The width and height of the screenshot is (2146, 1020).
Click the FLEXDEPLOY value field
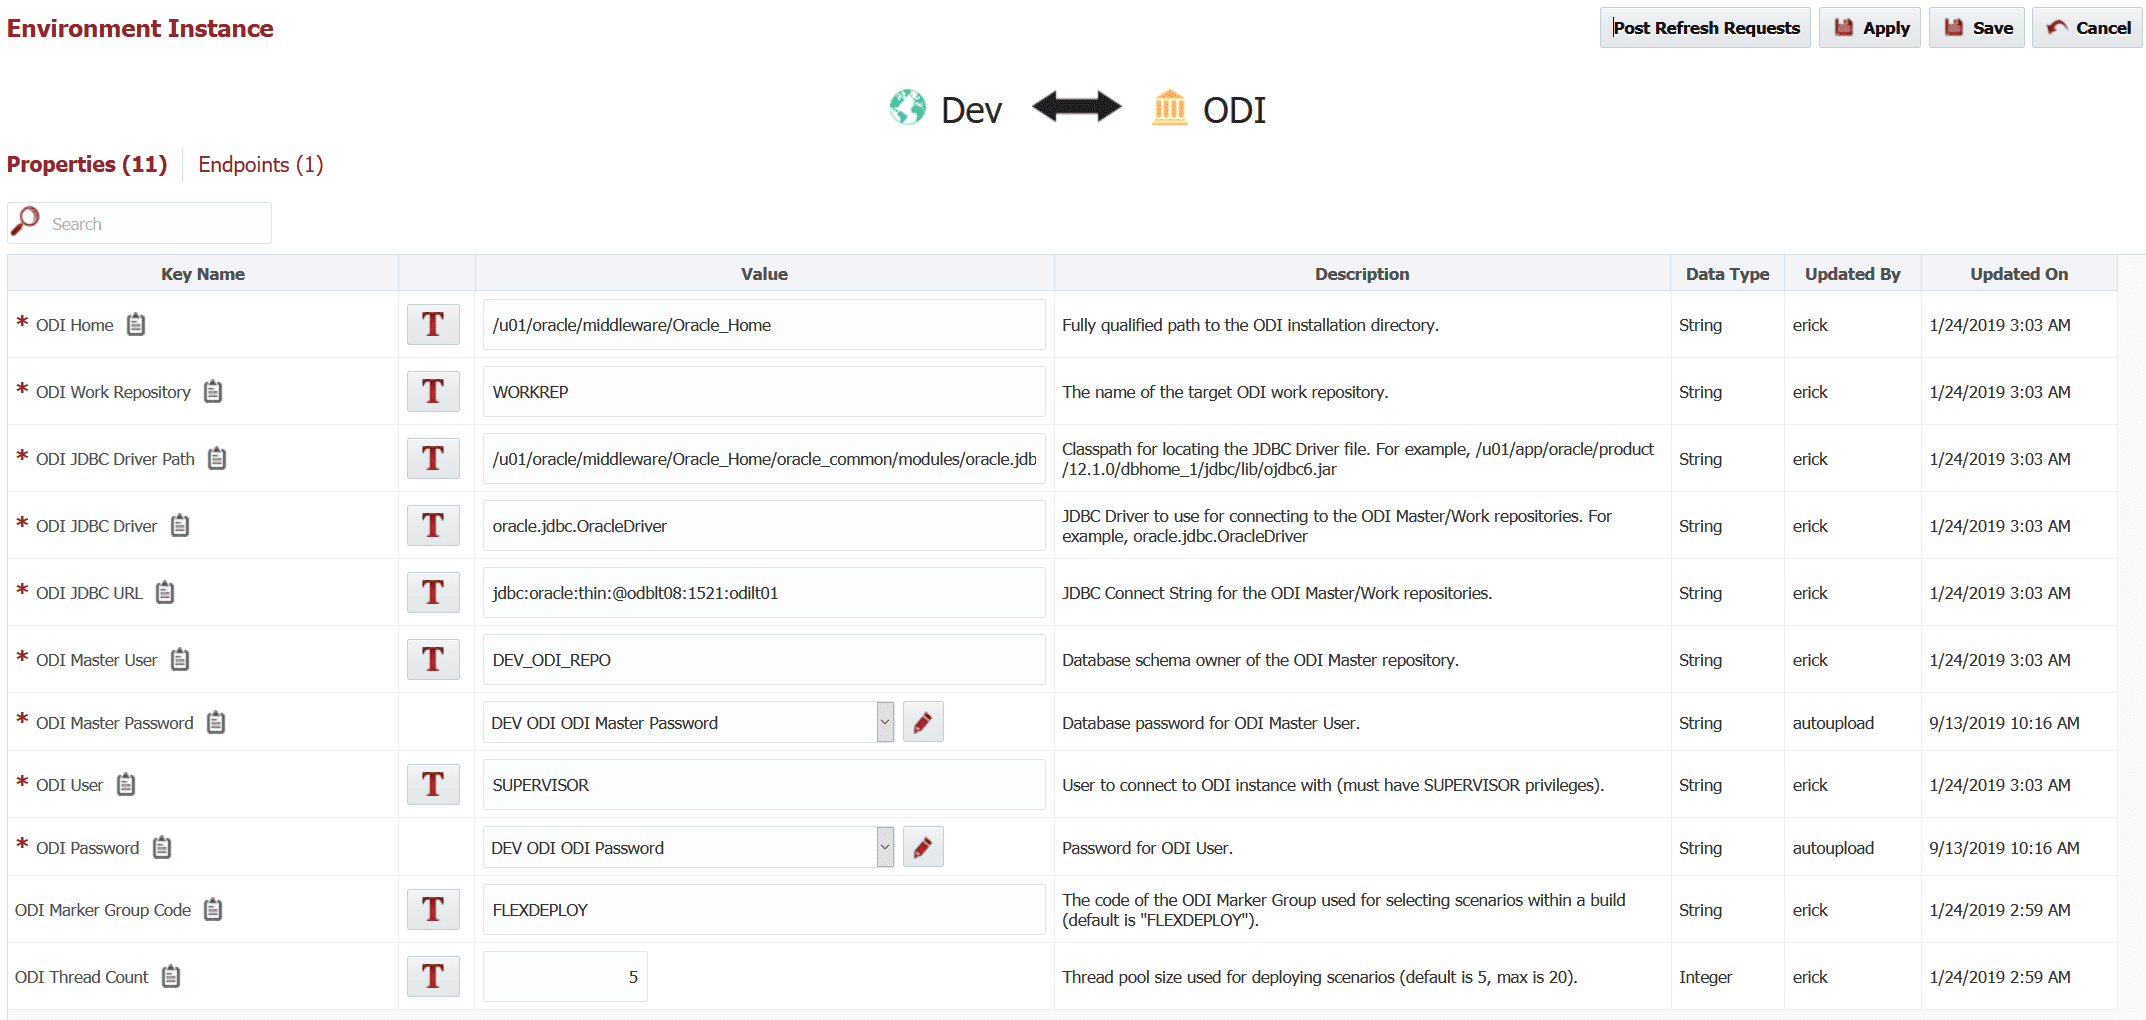click(x=764, y=910)
